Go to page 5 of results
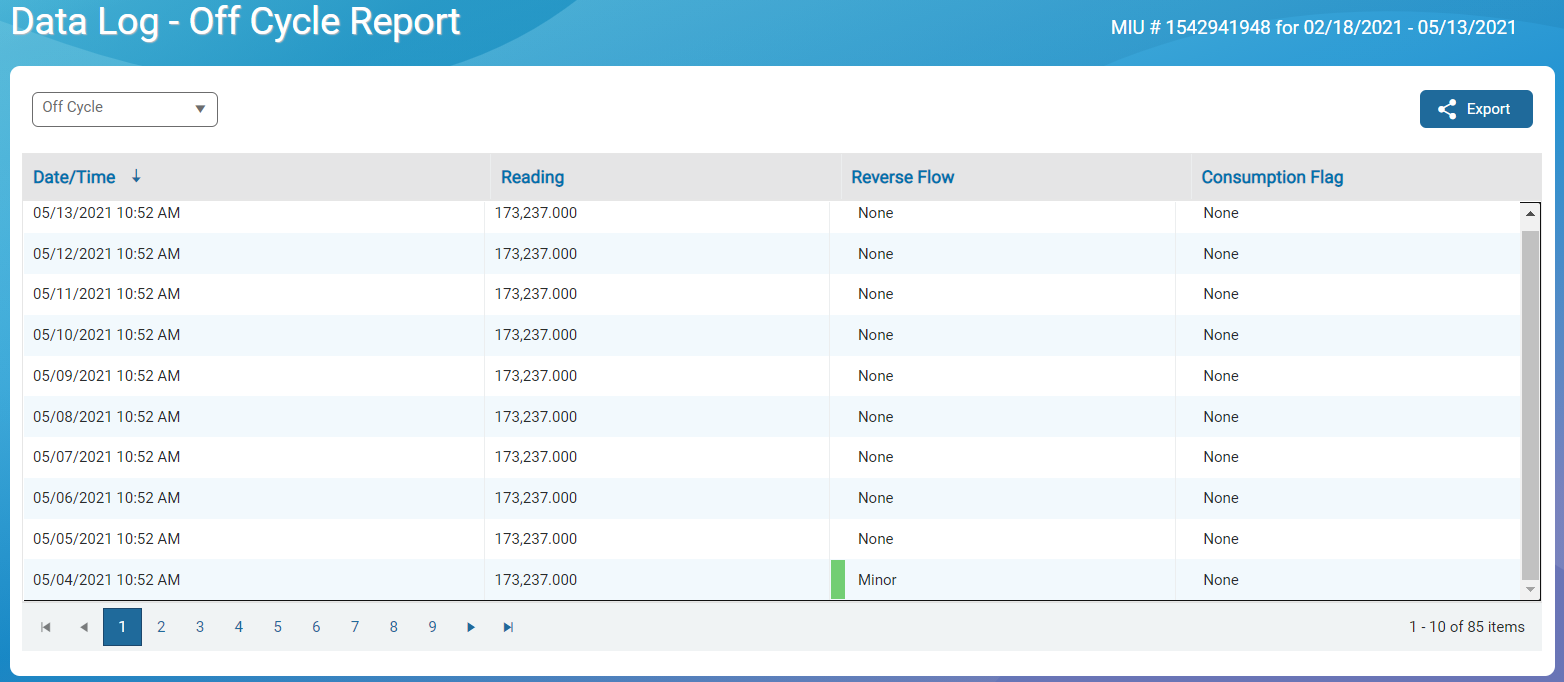Viewport: 1564px width, 682px height. (x=277, y=627)
